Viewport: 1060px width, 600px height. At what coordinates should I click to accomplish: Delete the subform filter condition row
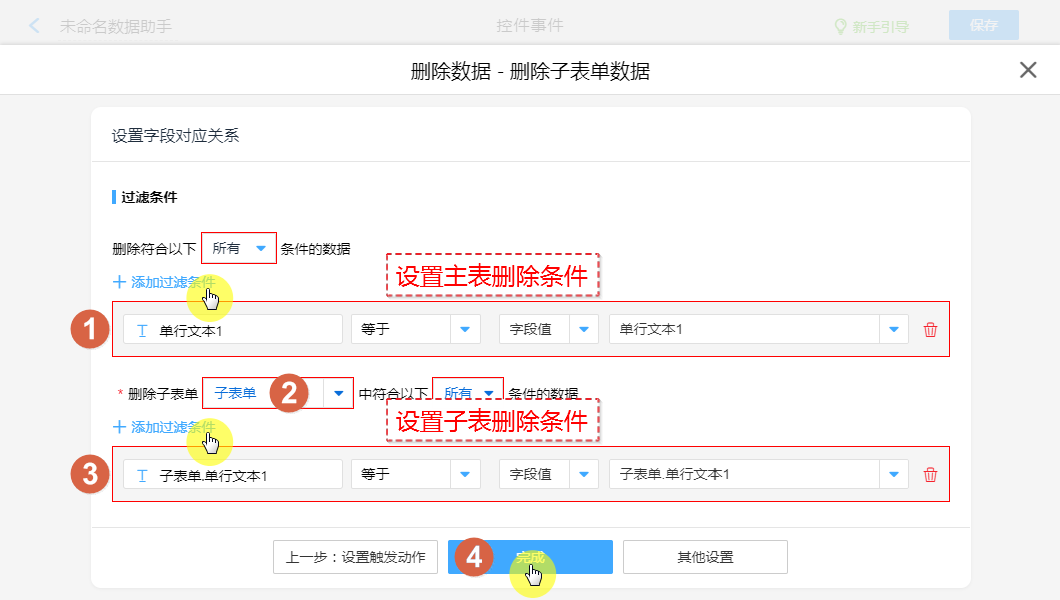pos(930,475)
